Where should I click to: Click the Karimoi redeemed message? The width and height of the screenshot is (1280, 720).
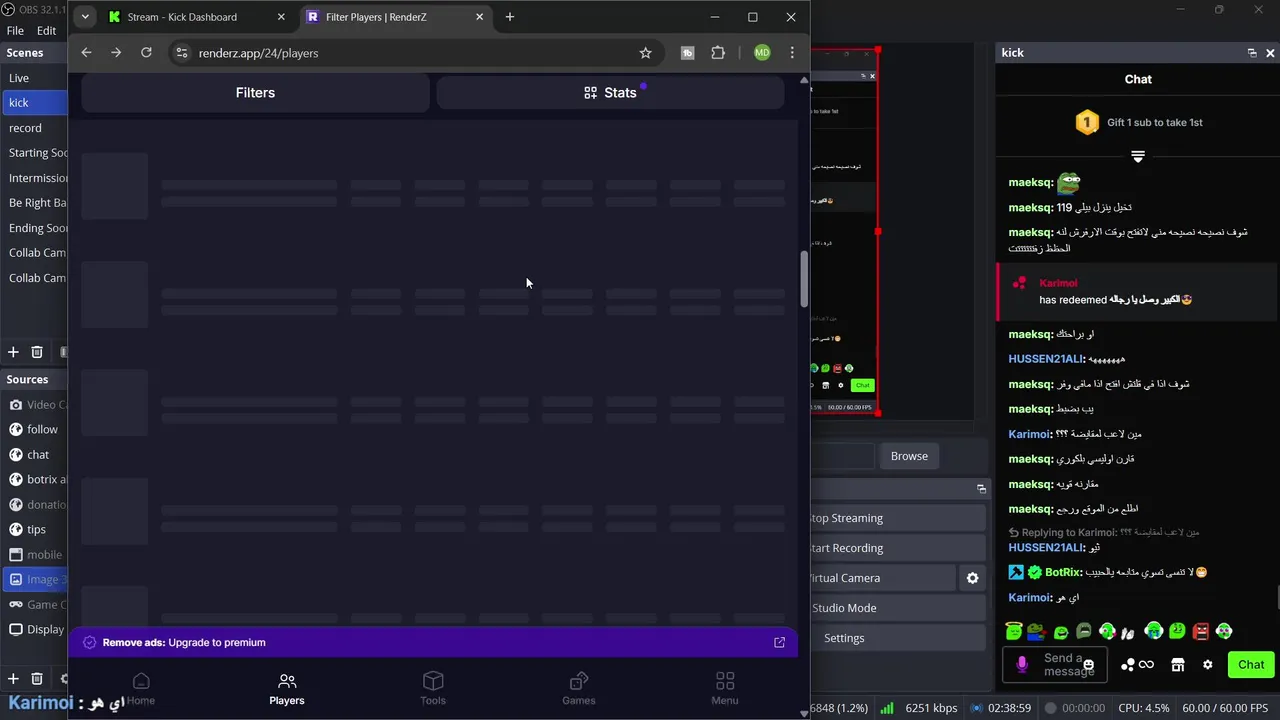pos(1136,291)
